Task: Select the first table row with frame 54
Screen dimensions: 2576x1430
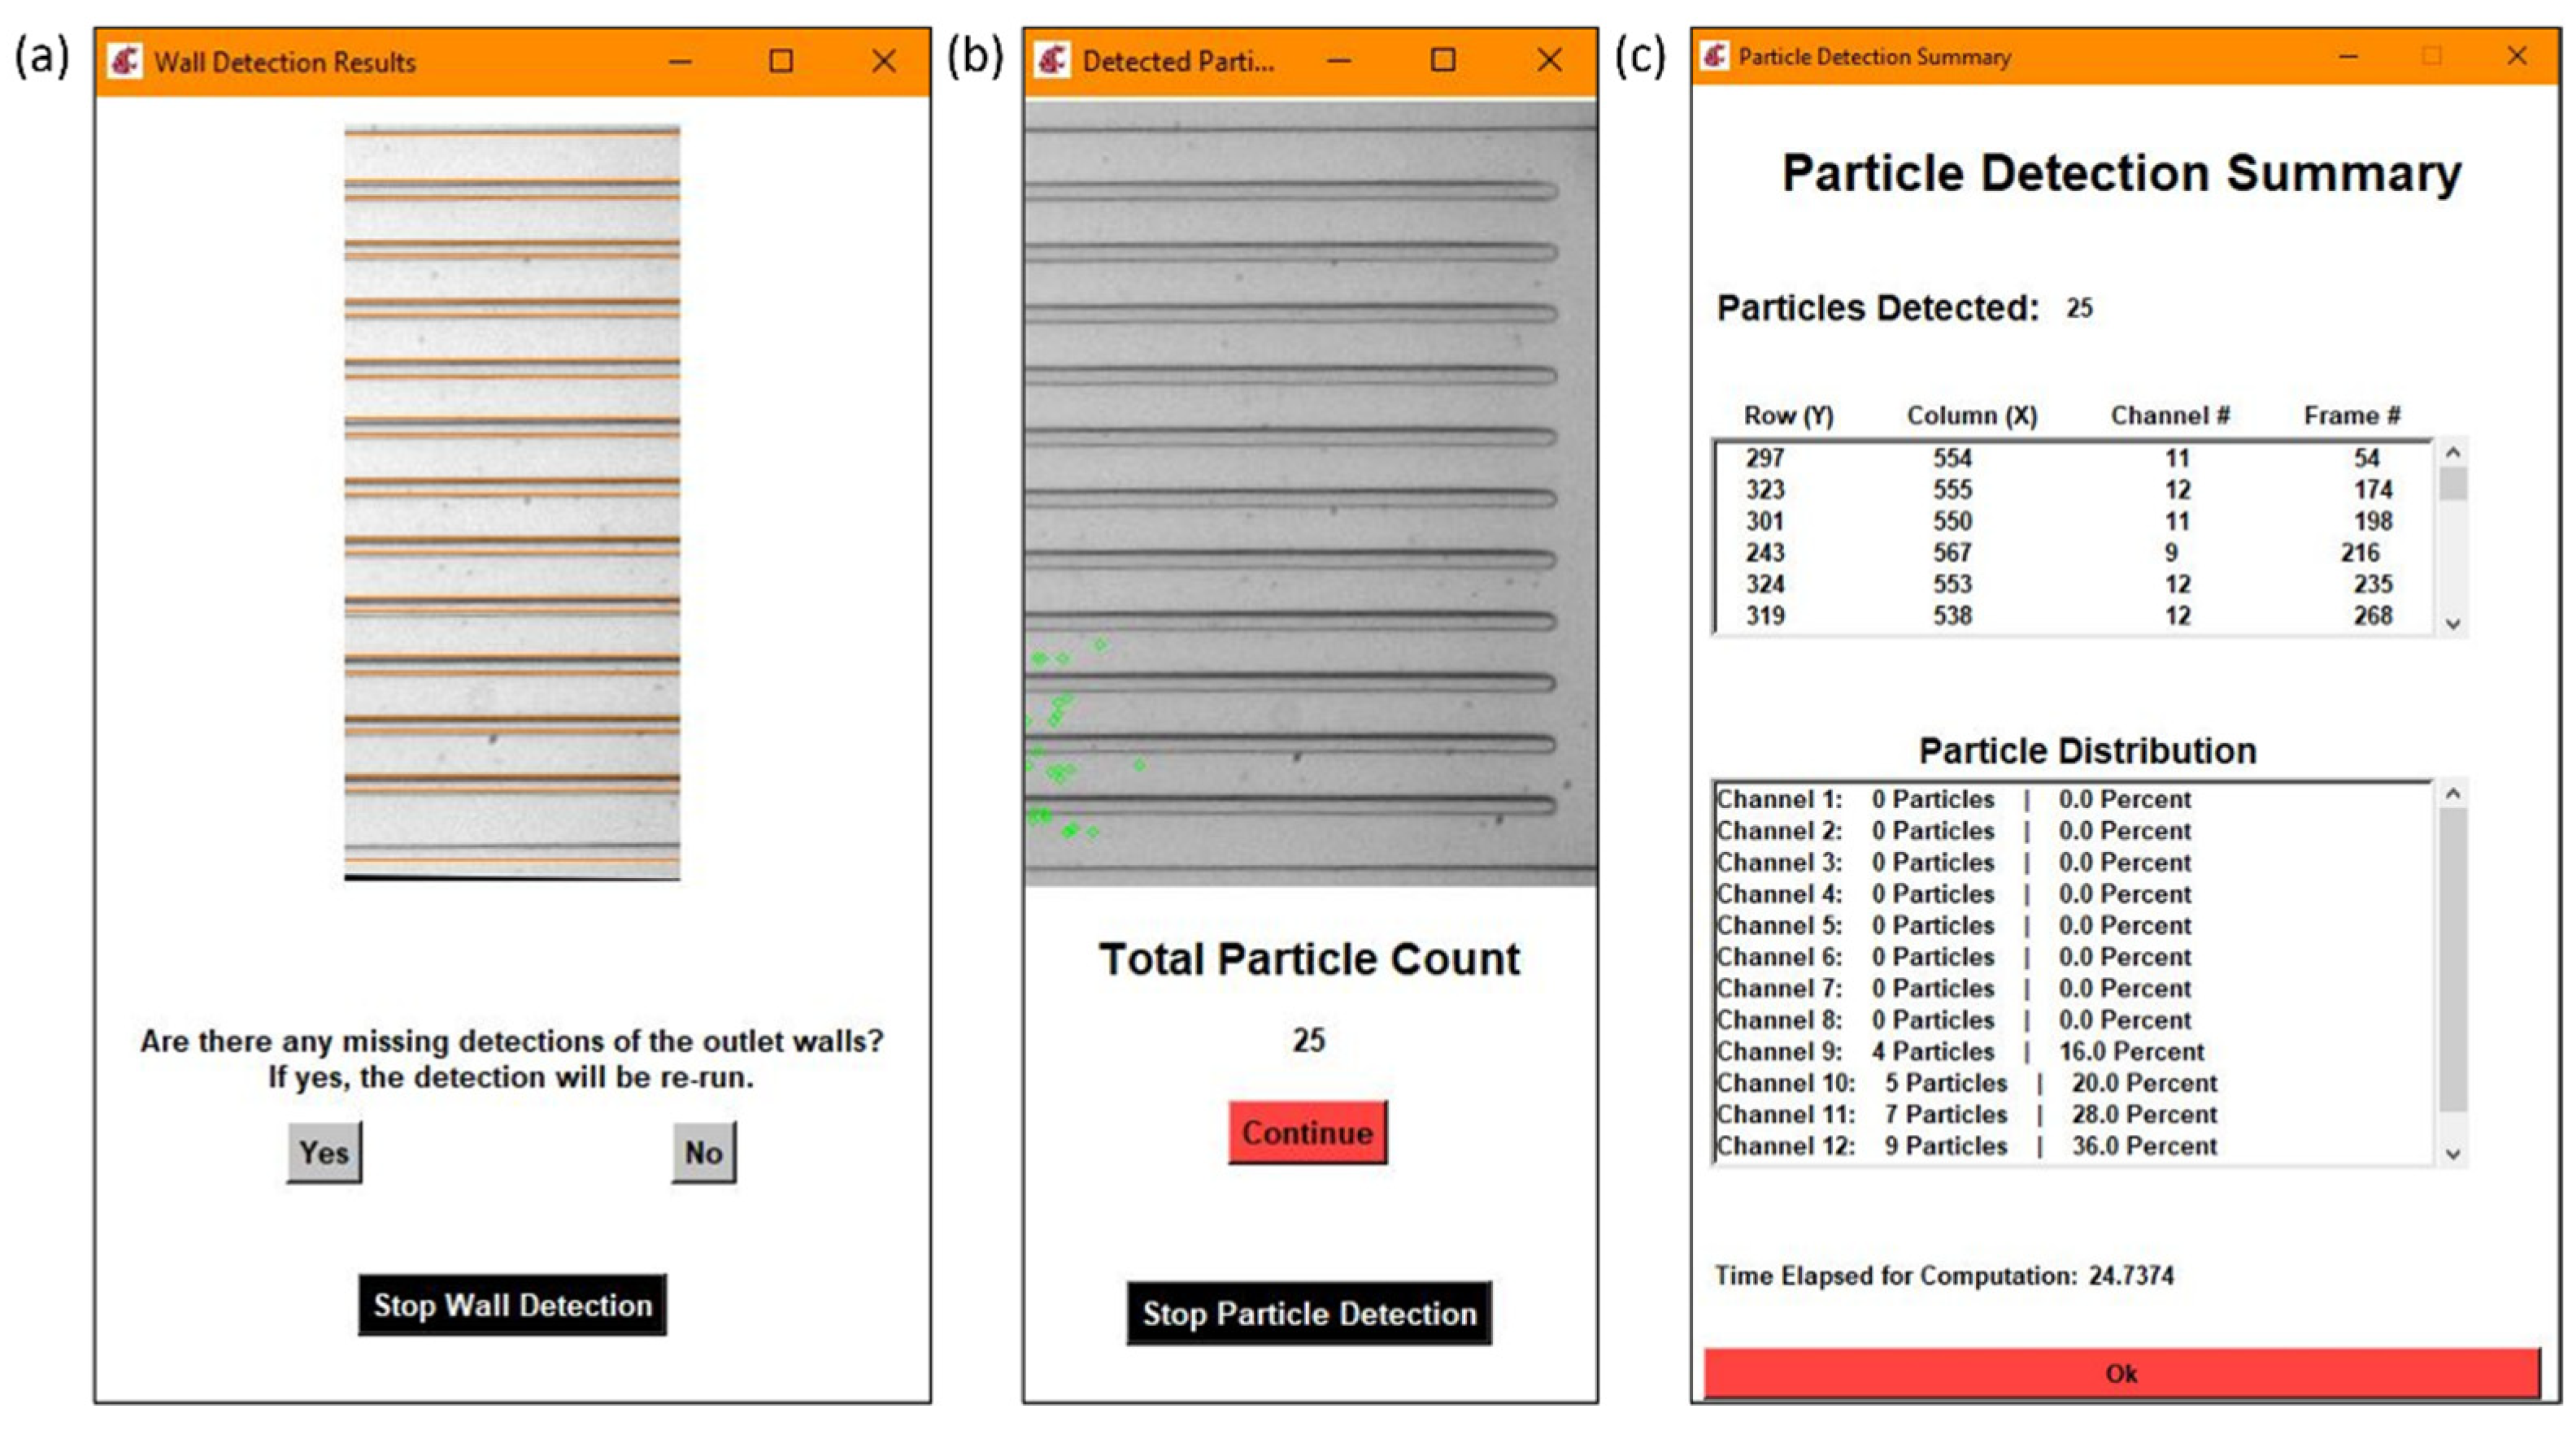Action: click(2070, 458)
